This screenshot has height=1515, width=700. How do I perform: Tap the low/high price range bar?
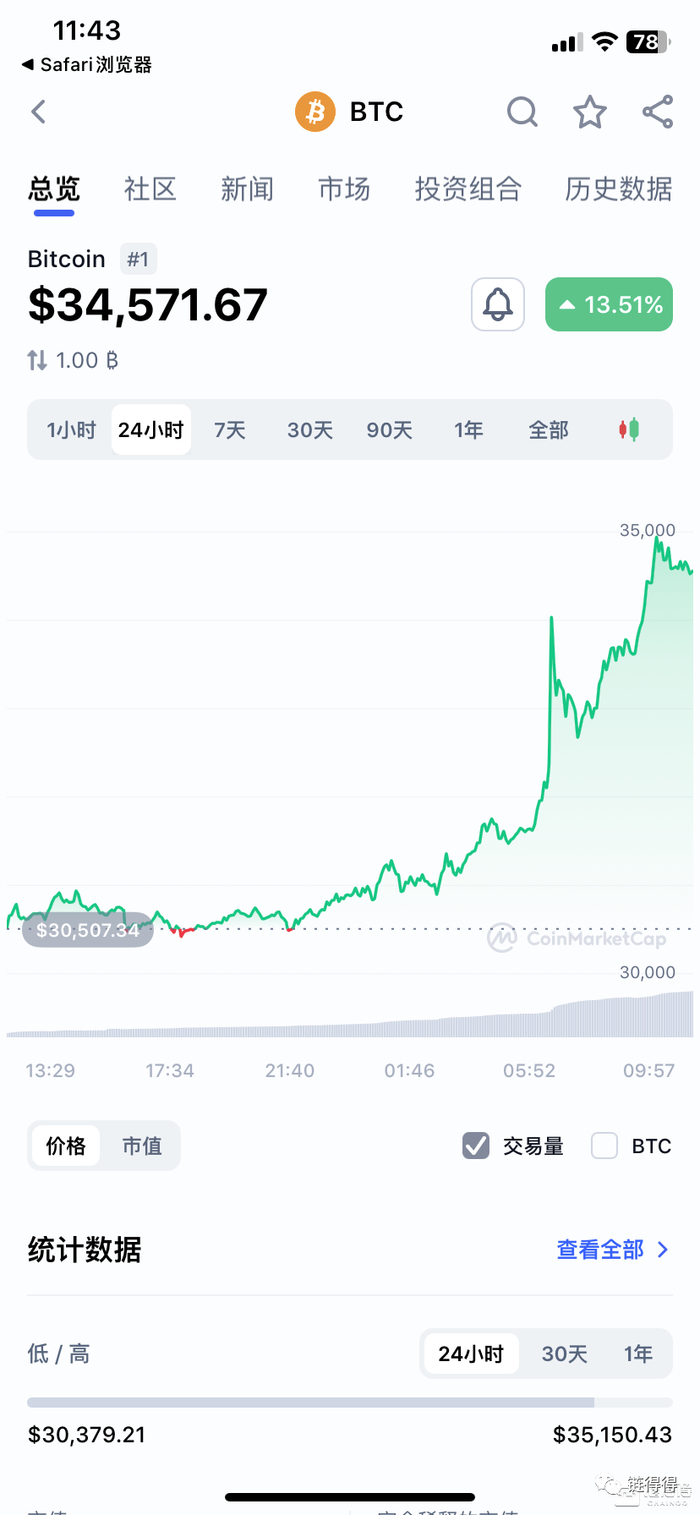349,1403
